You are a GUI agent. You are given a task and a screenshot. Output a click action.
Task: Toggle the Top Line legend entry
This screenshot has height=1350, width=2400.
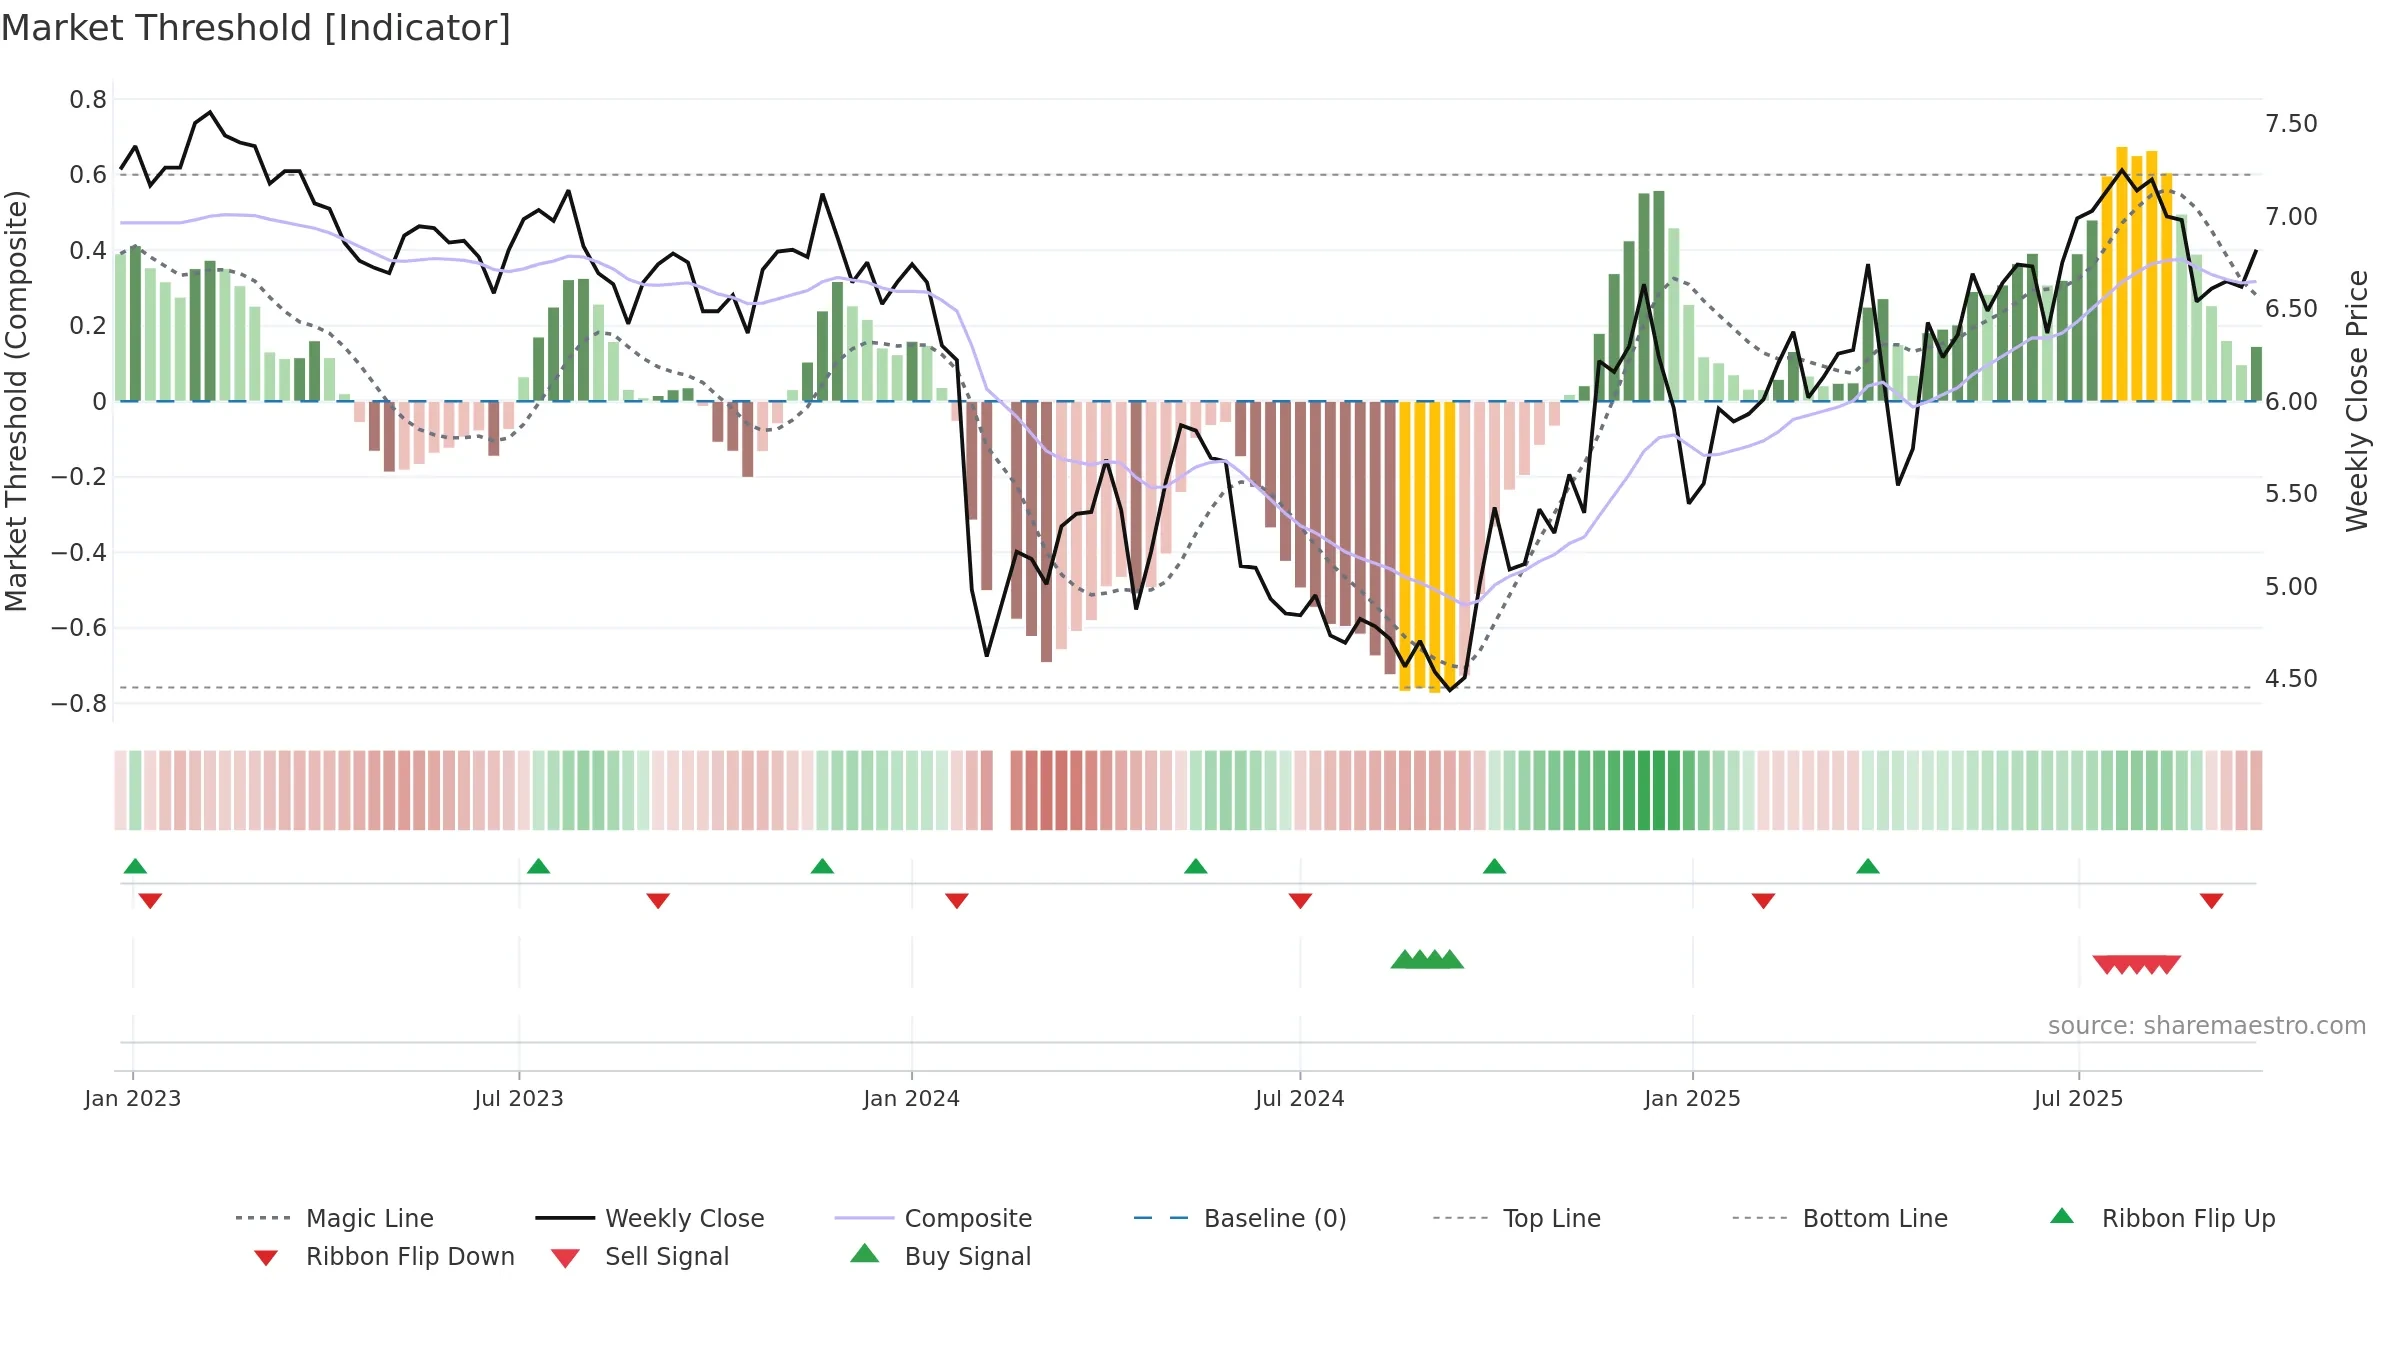coord(1517,1218)
